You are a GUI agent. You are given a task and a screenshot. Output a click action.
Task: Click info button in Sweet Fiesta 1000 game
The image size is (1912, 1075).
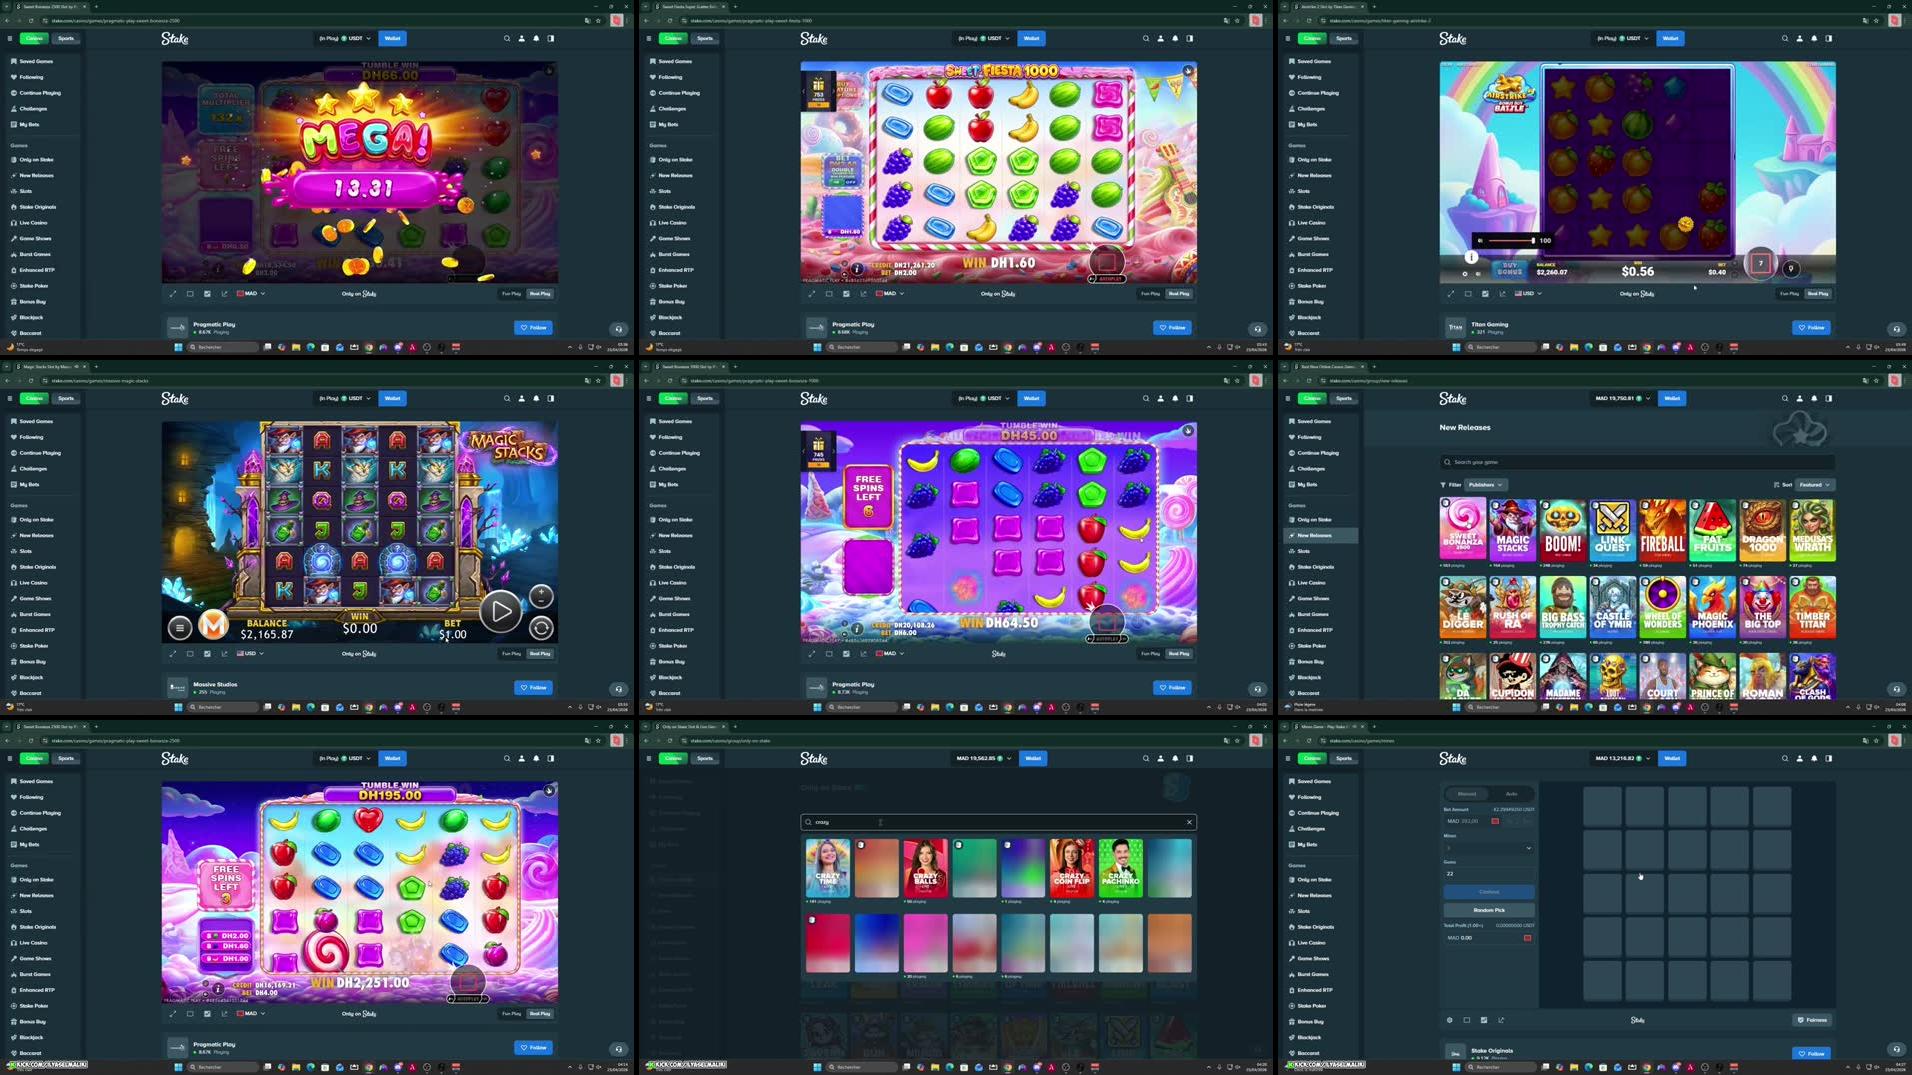pyautogui.click(x=857, y=268)
